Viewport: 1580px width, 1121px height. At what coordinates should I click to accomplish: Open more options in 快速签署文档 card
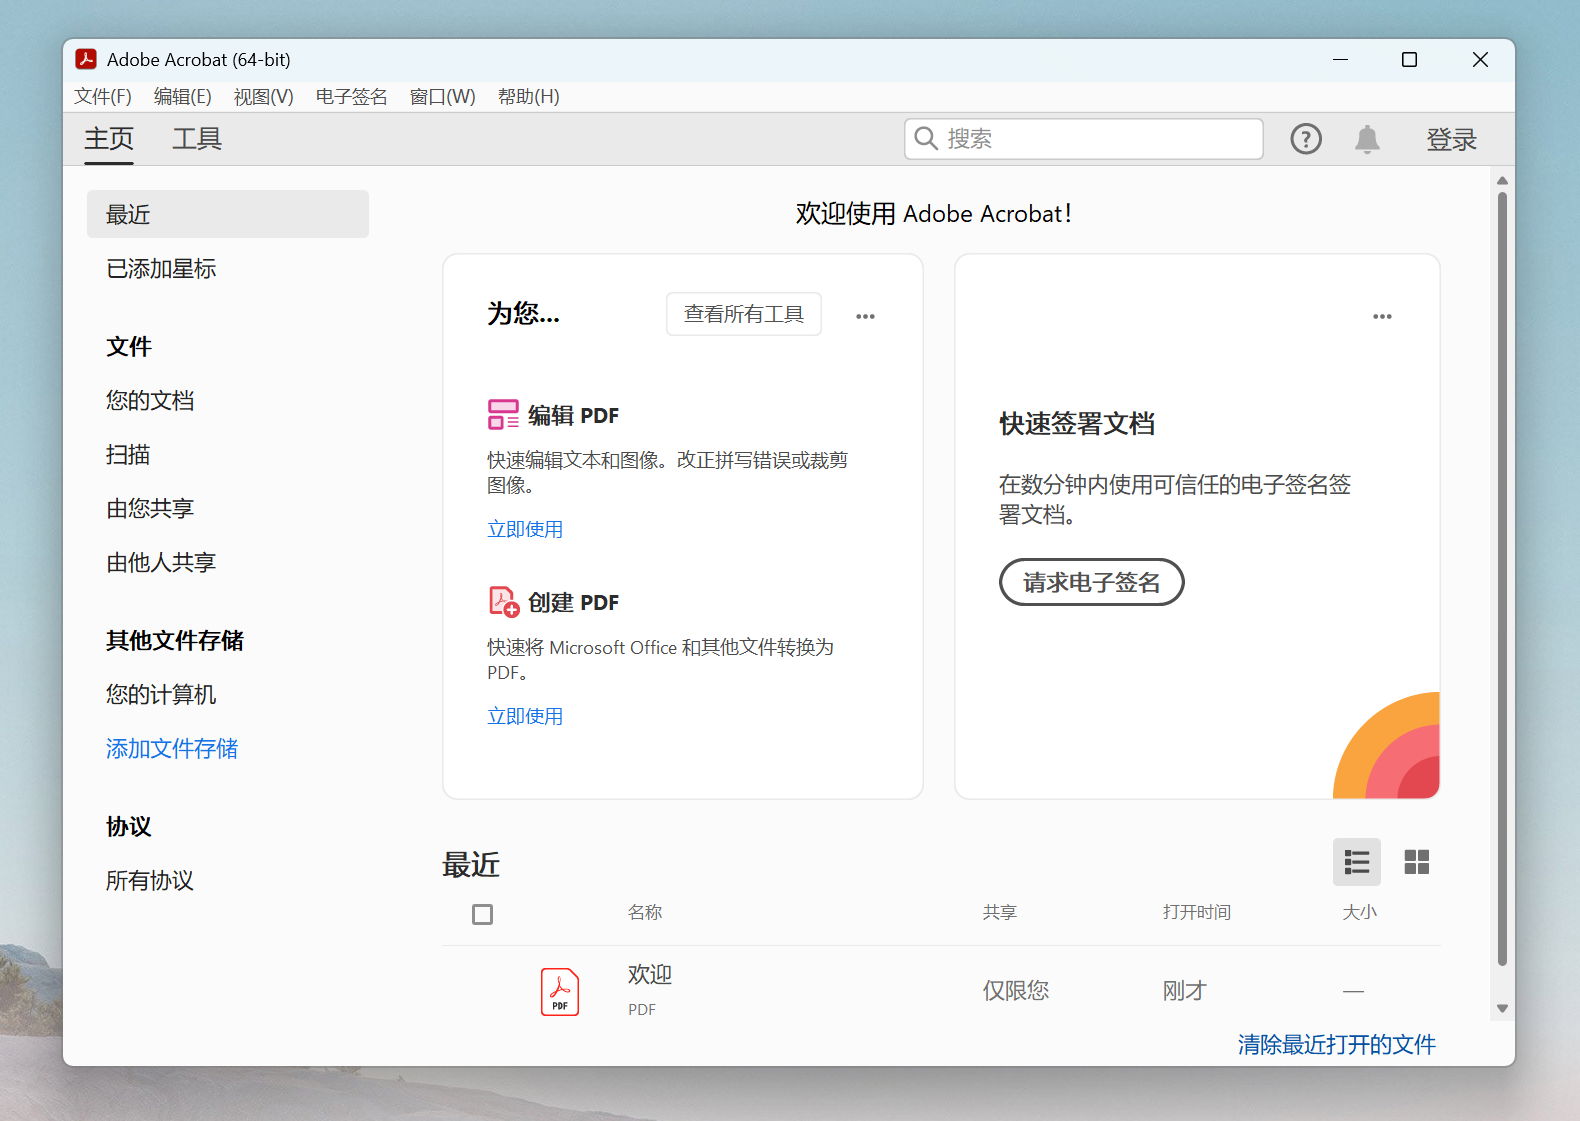pos(1382,316)
